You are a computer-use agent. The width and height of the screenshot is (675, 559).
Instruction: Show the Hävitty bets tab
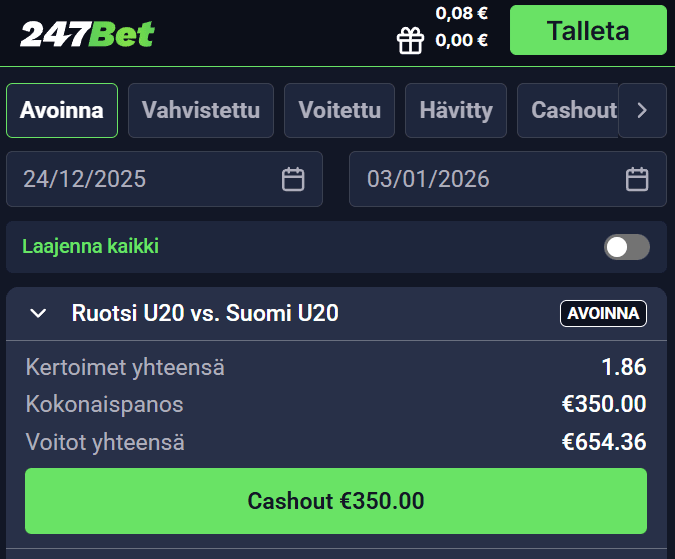click(456, 110)
